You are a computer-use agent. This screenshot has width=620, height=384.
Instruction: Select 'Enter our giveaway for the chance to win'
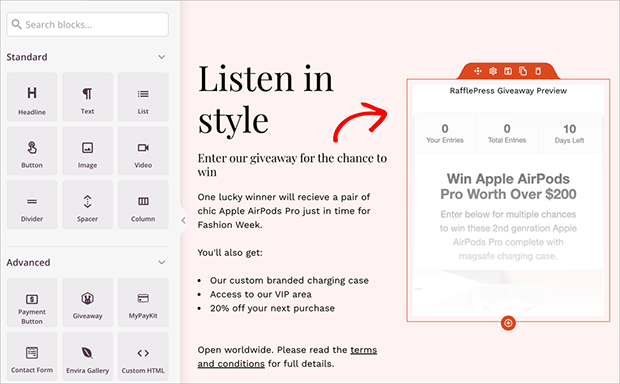point(292,165)
